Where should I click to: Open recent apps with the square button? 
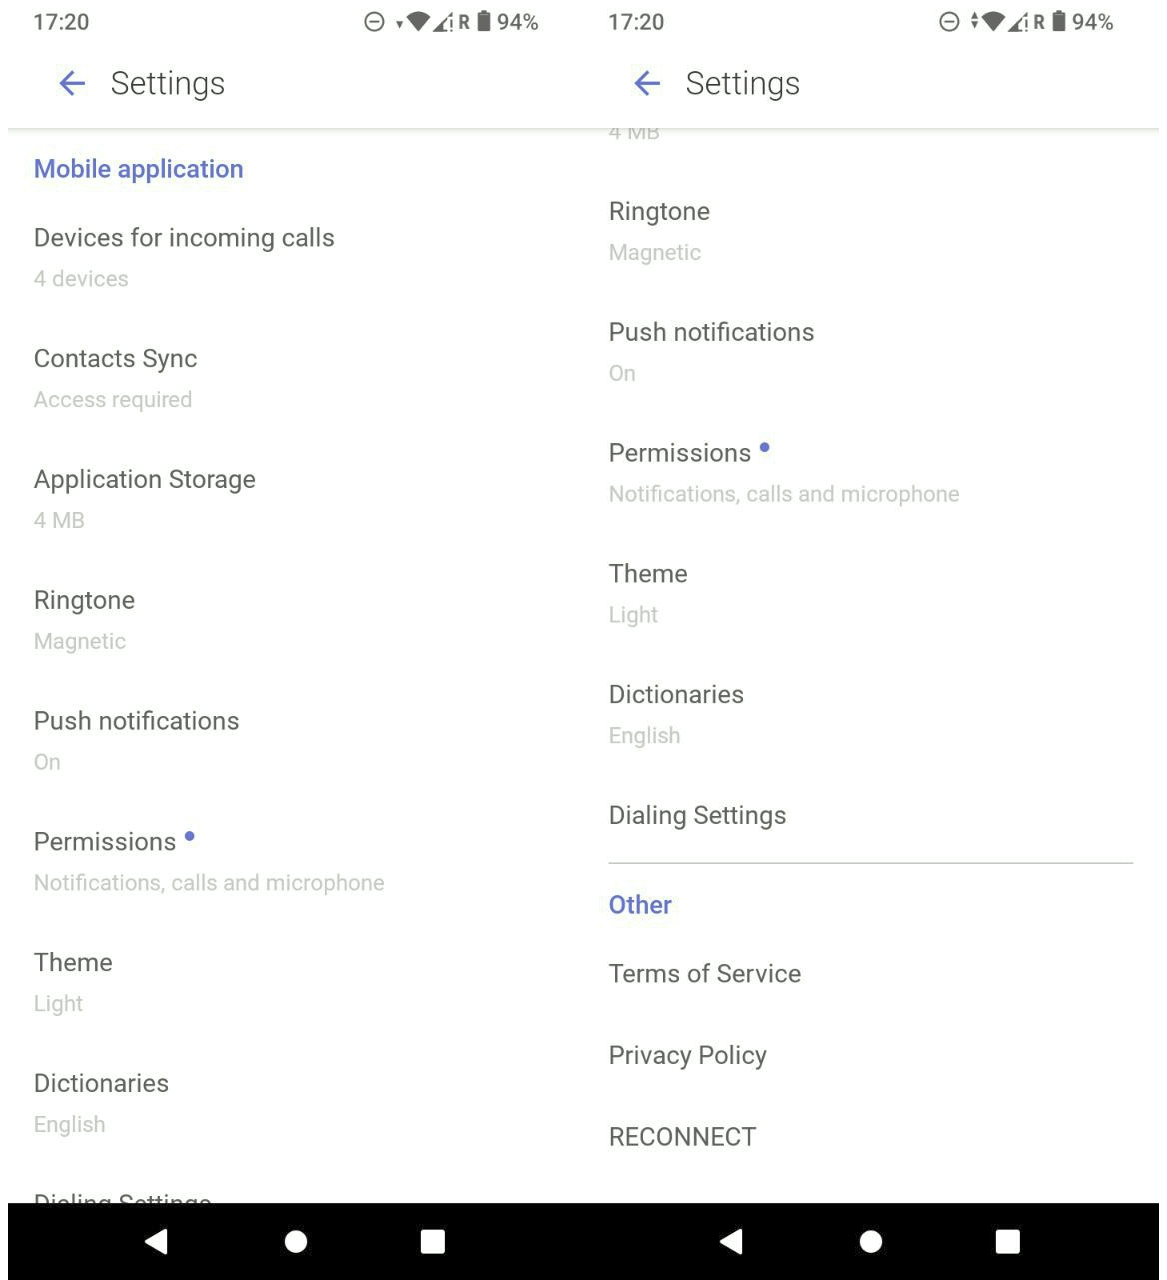click(x=432, y=1241)
